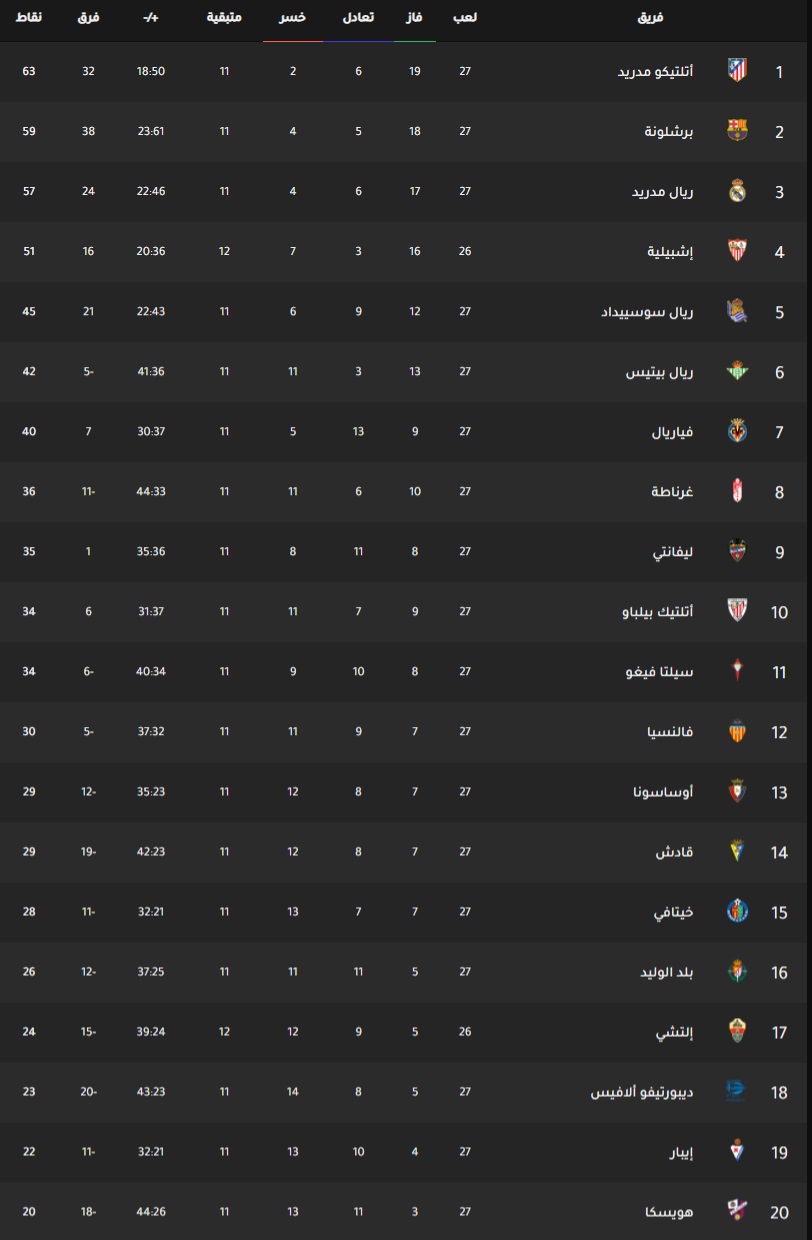Click the فريق team column header
This screenshot has width=812, height=1240.
[x=651, y=18]
